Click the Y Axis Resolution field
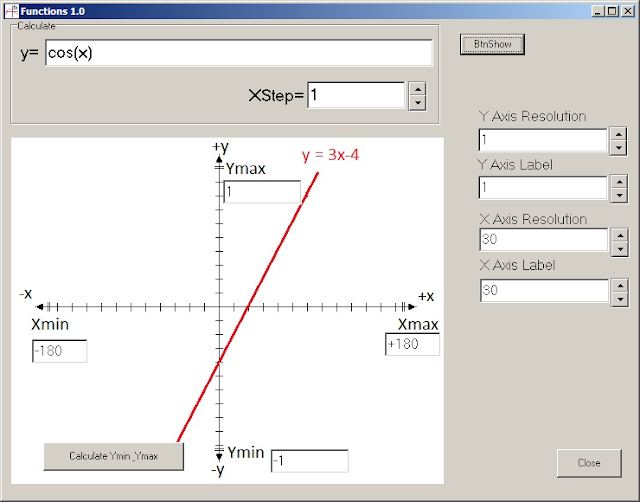 click(x=543, y=140)
